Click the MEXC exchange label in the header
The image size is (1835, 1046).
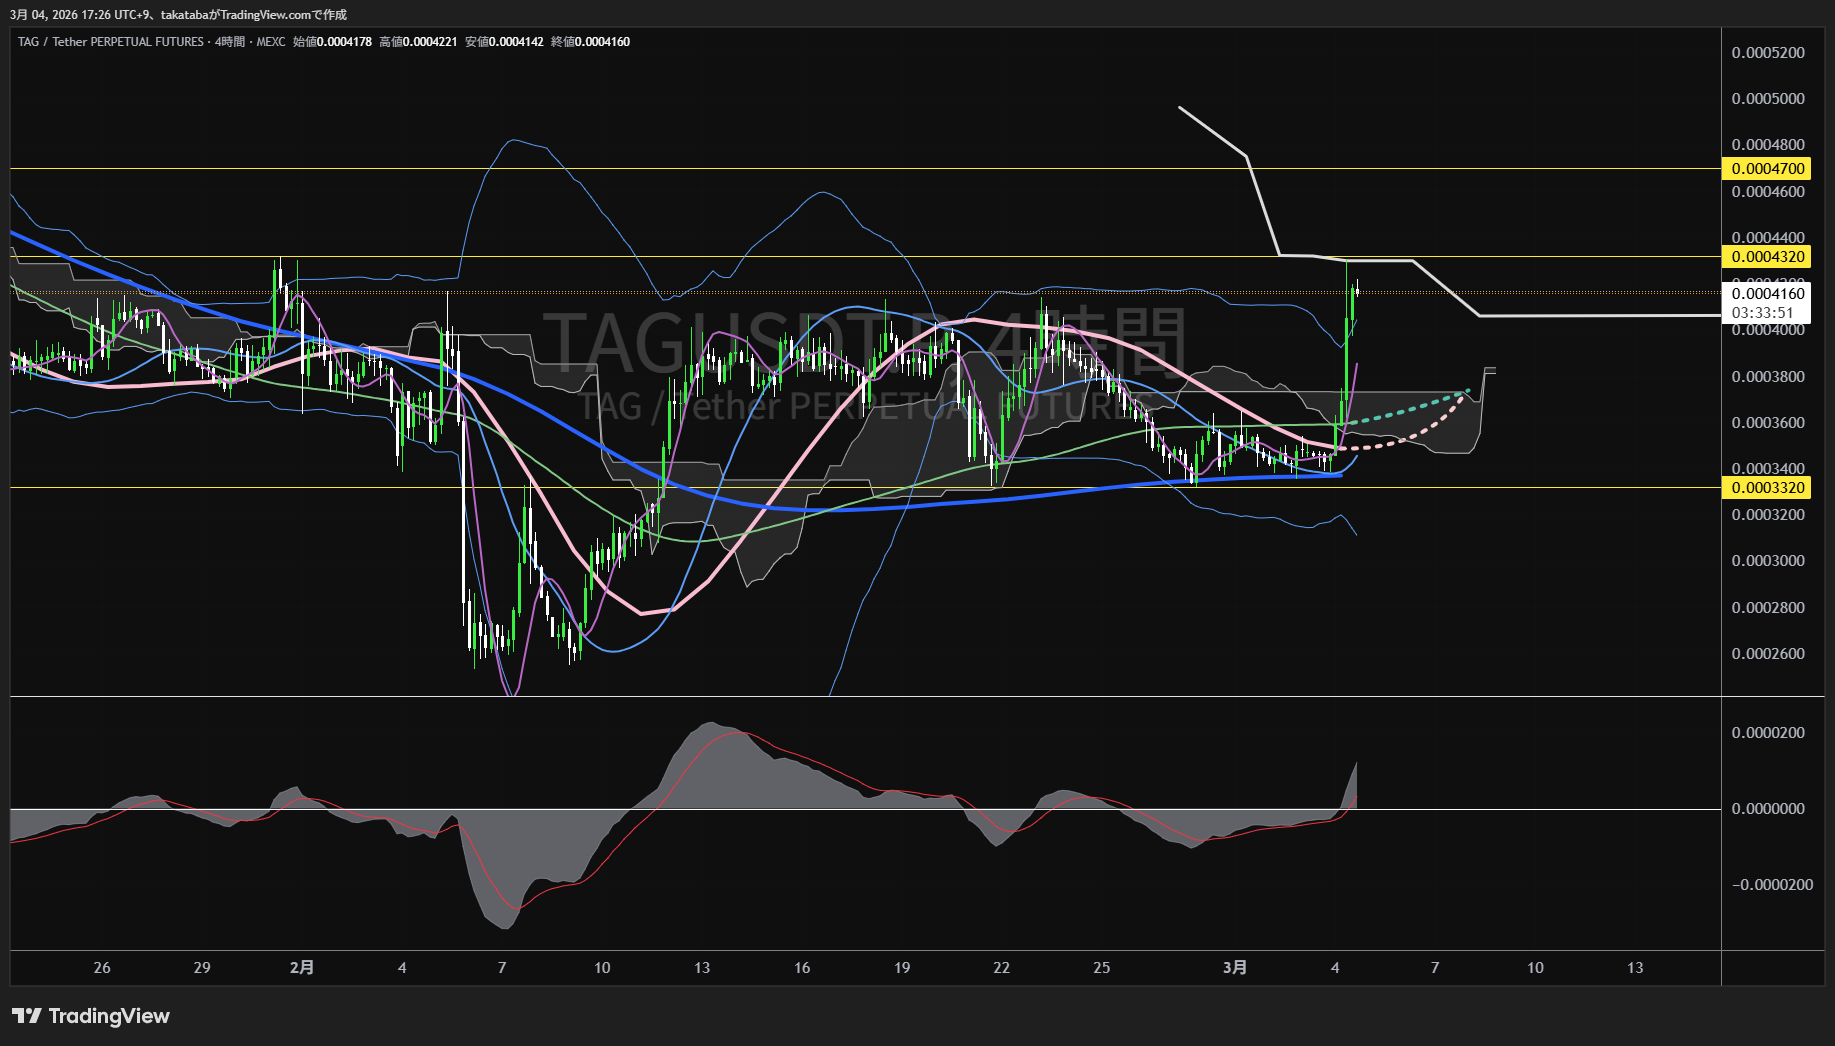(270, 42)
